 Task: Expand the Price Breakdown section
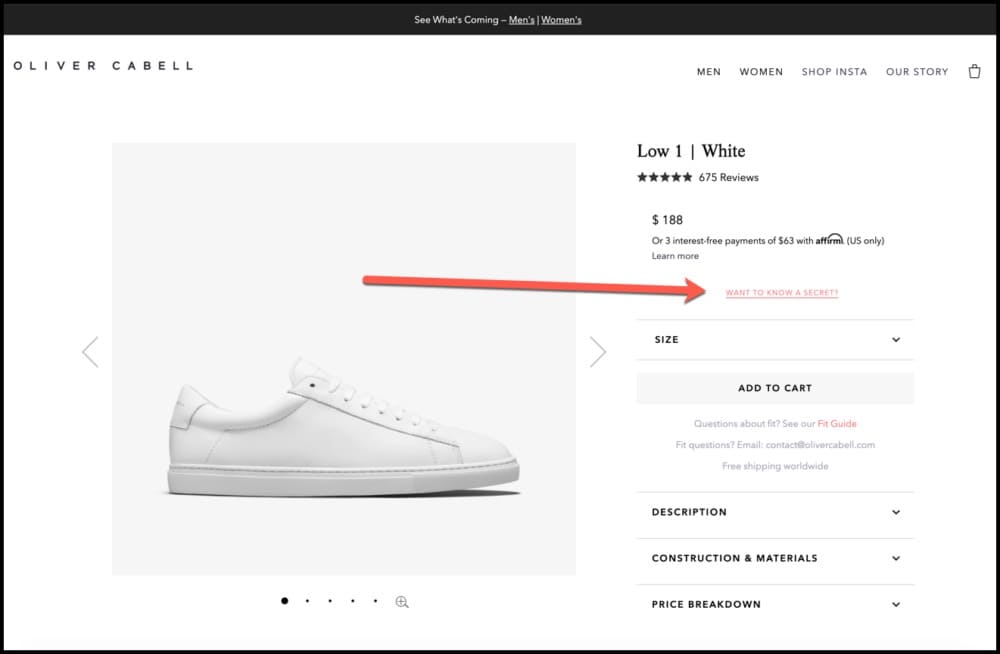[x=775, y=604]
